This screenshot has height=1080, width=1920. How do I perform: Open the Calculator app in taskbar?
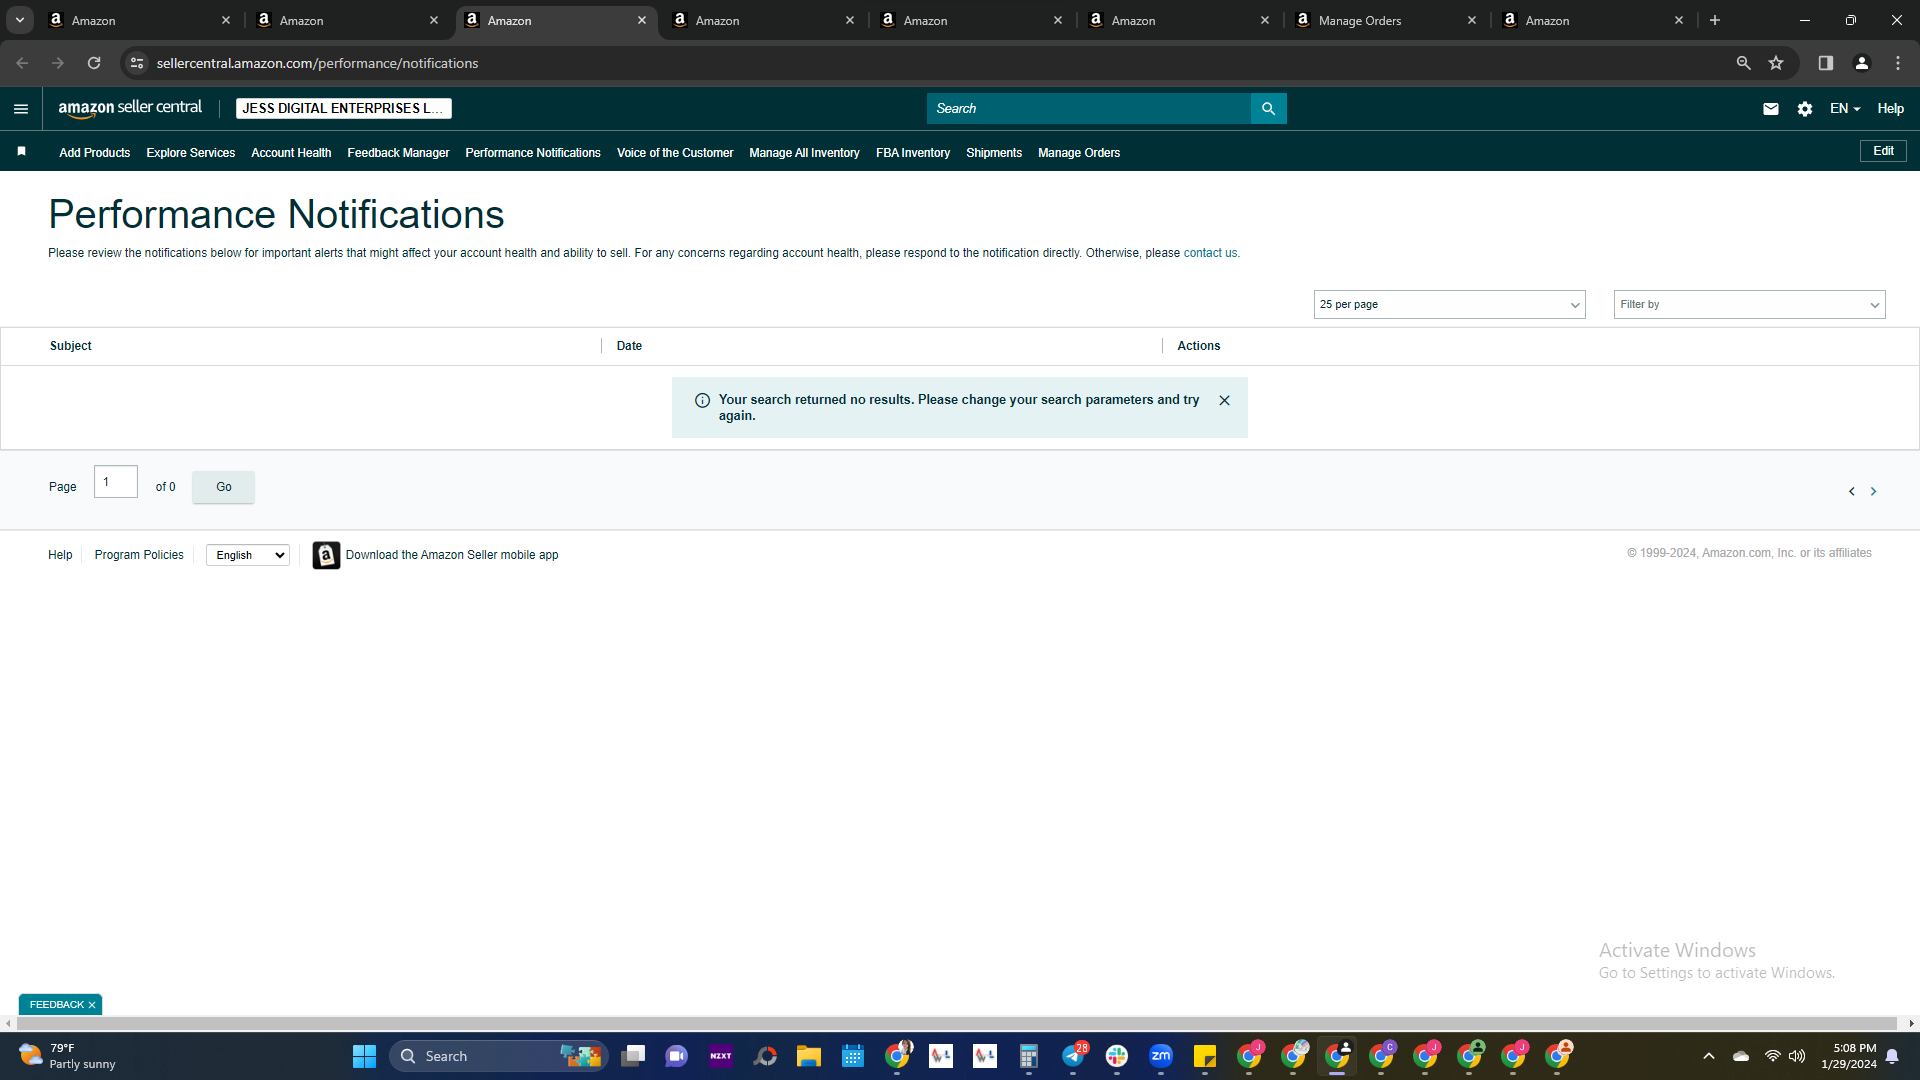(1029, 1056)
